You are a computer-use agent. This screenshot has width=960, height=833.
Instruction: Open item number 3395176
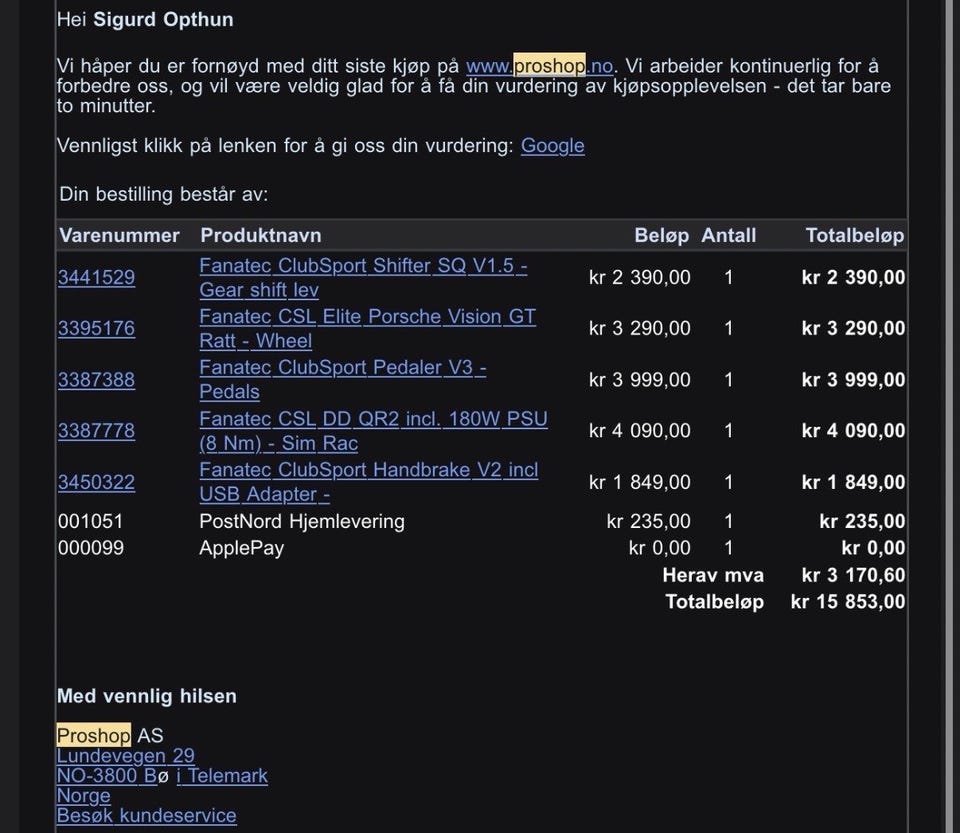point(96,328)
